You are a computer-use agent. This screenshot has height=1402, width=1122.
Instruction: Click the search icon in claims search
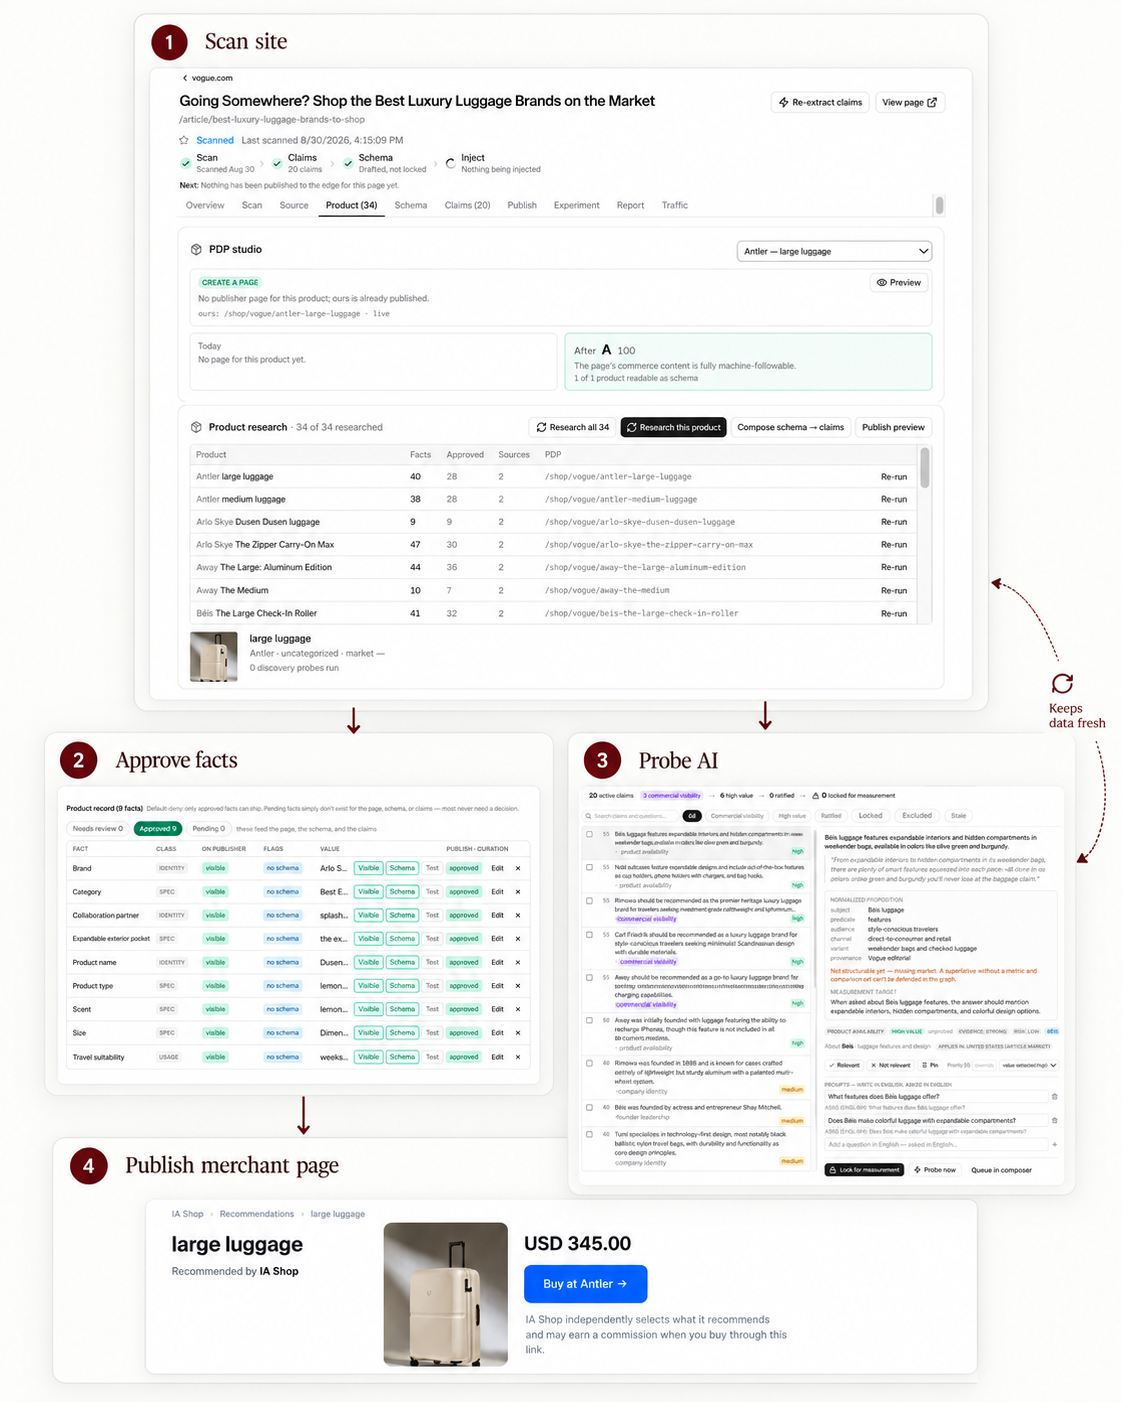point(589,816)
